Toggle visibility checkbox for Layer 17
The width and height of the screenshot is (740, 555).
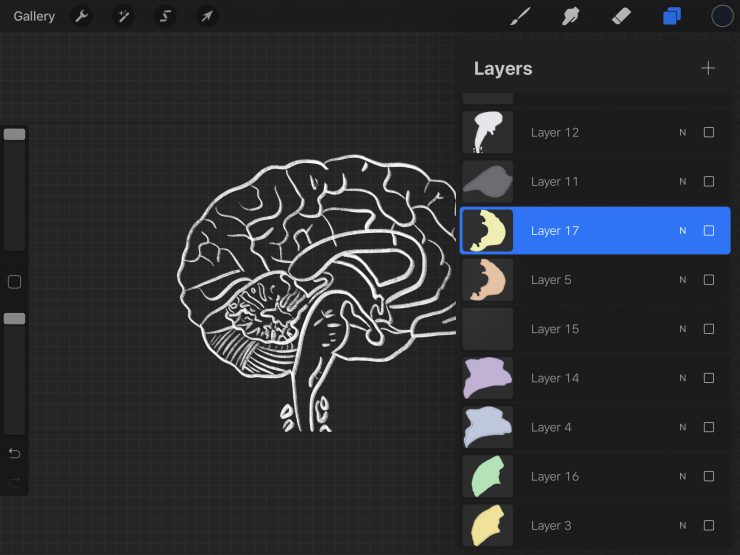(x=709, y=231)
